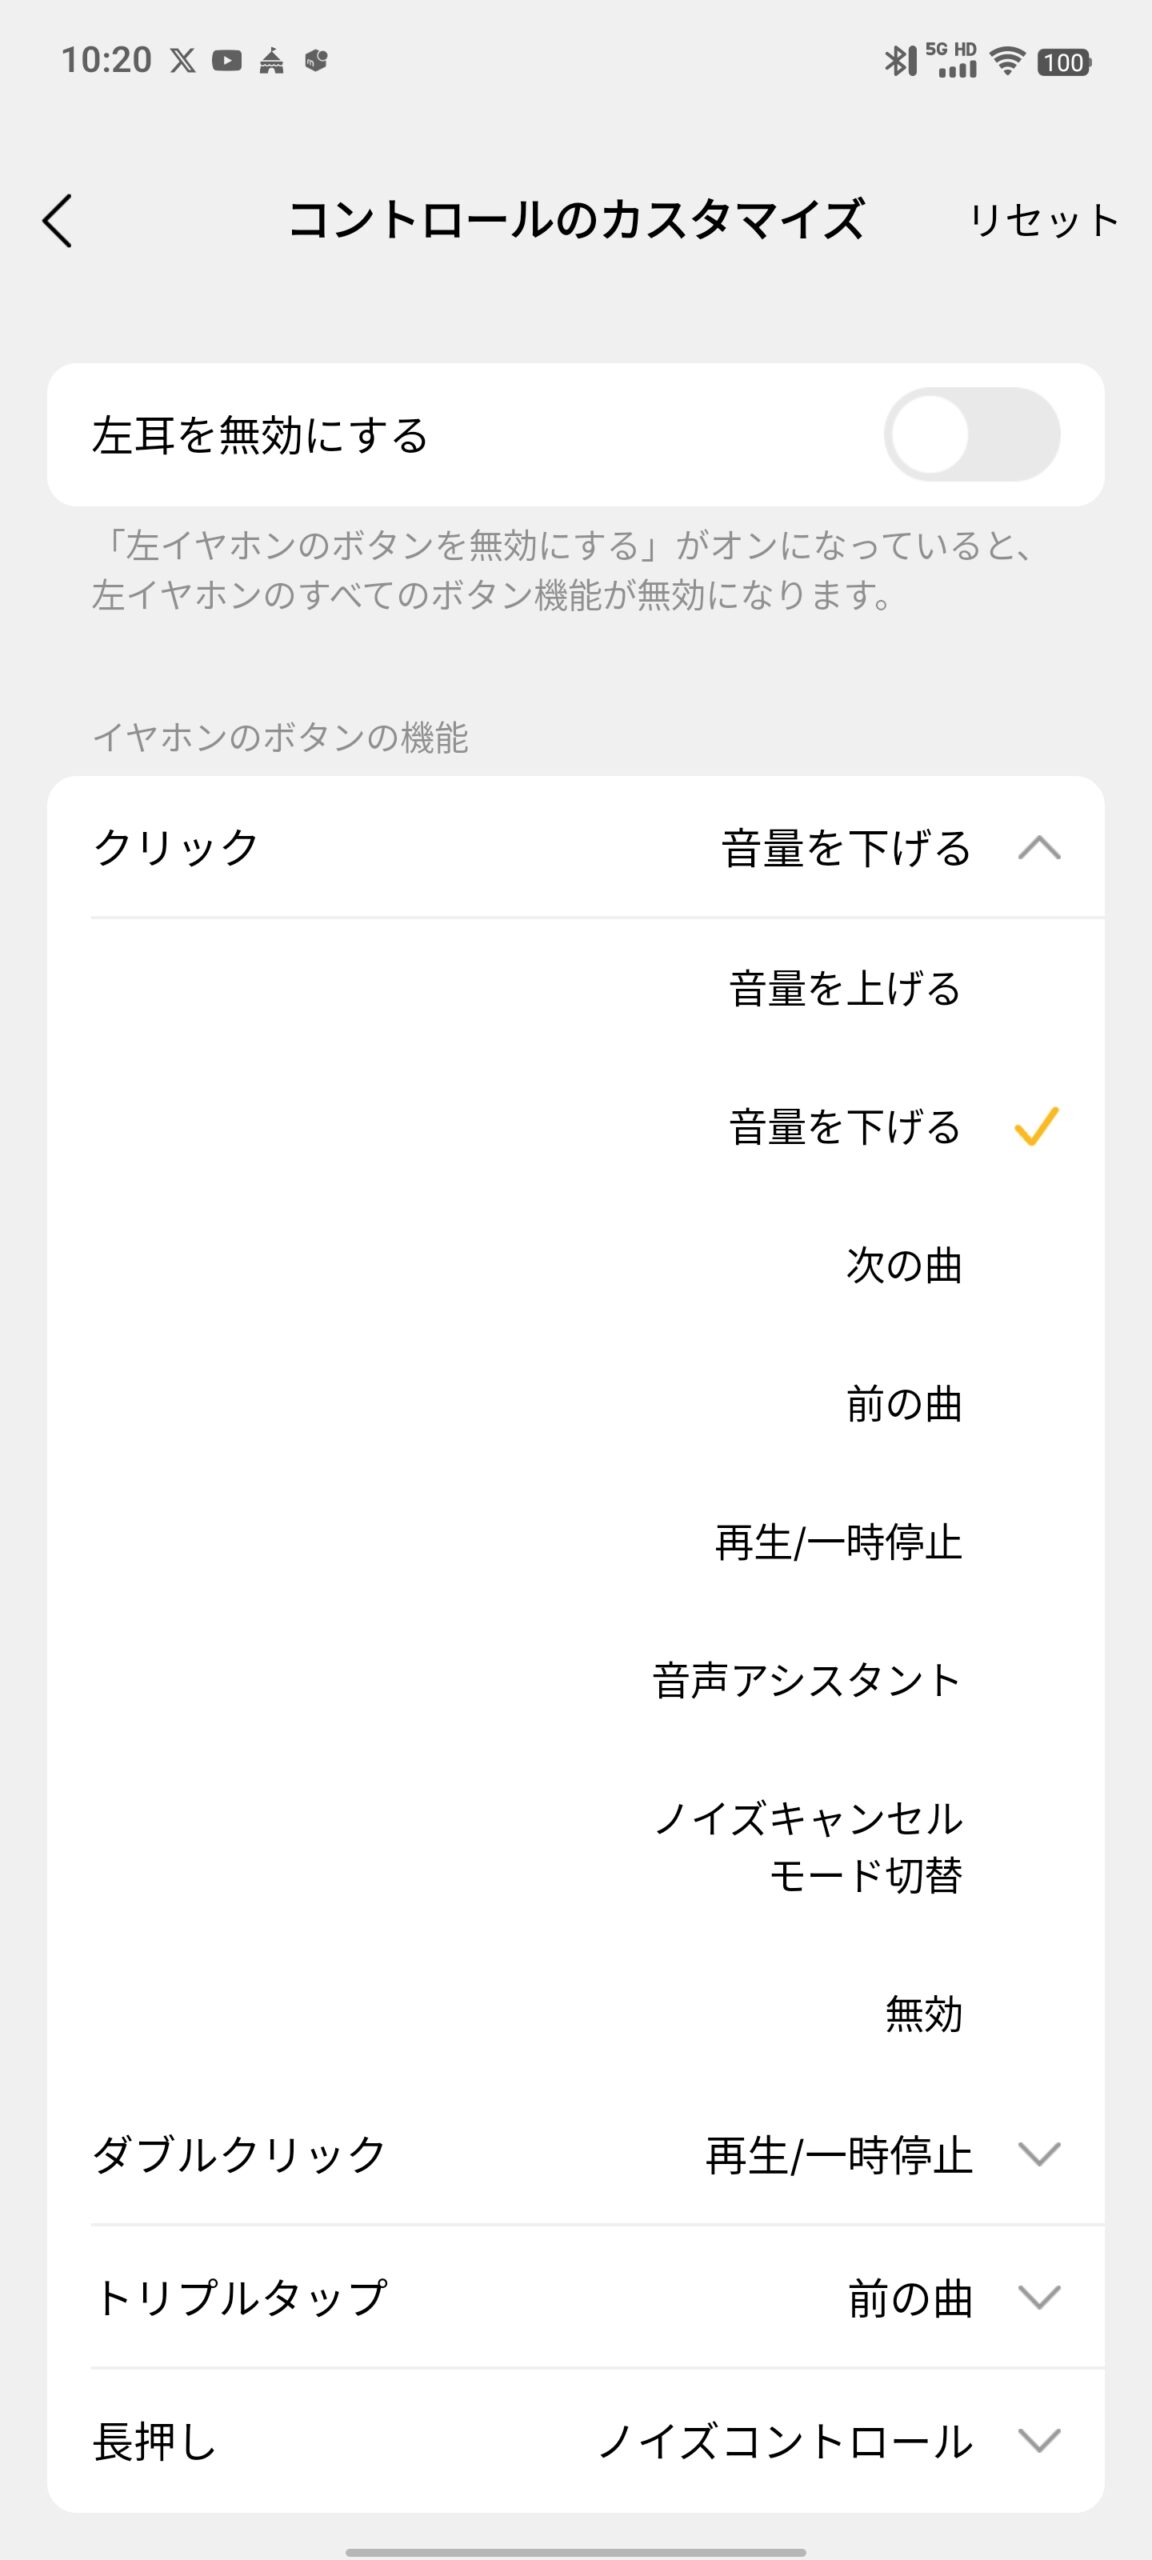Collapse the クリック dropdown
Screen dimensions: 1152x2560
click(1039, 848)
